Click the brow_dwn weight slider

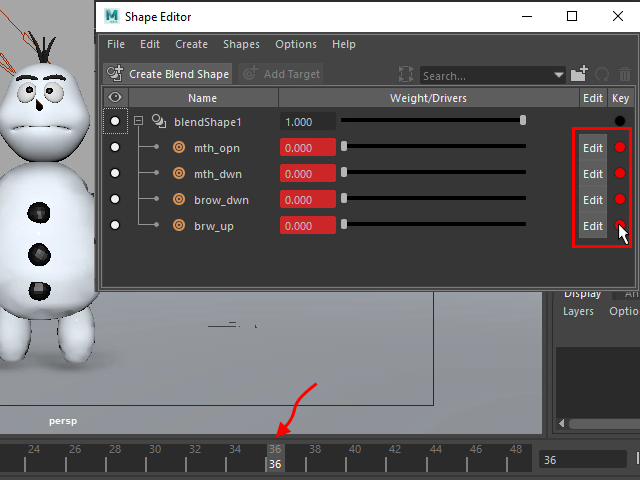pos(434,200)
